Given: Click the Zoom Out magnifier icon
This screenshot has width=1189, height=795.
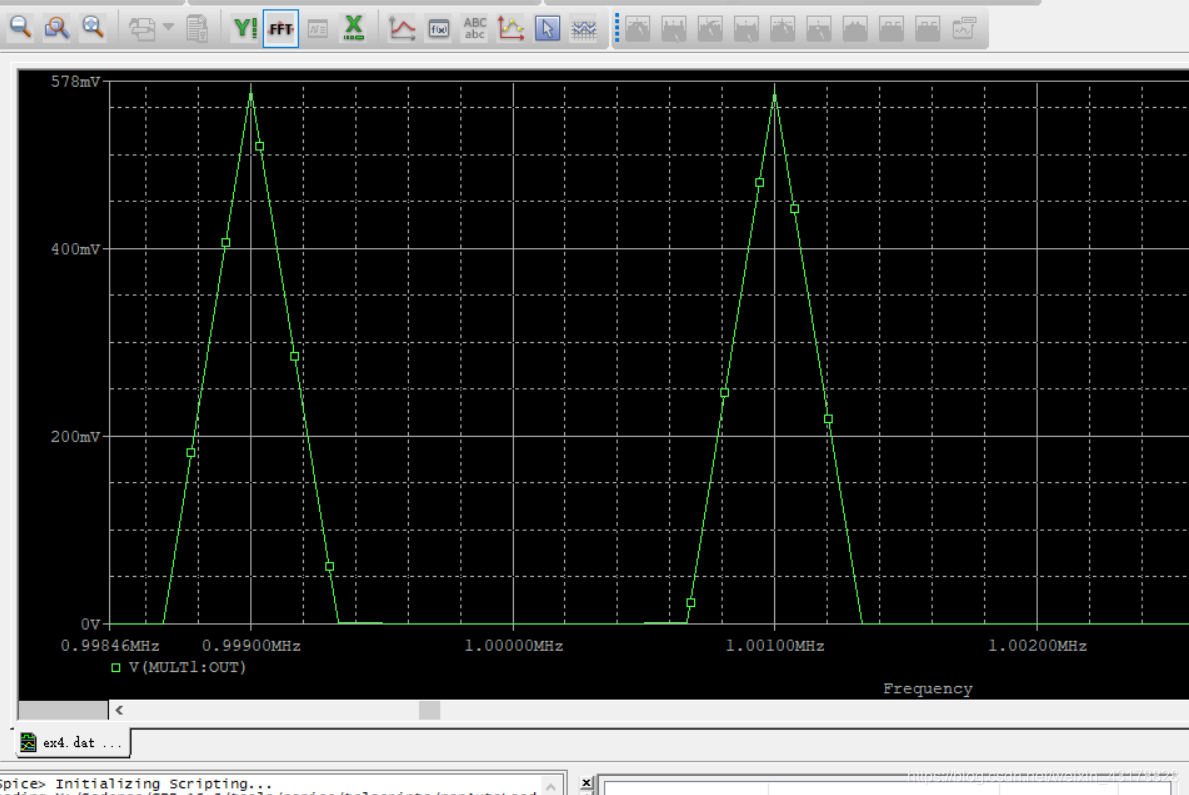Looking at the screenshot, I should (x=20, y=28).
